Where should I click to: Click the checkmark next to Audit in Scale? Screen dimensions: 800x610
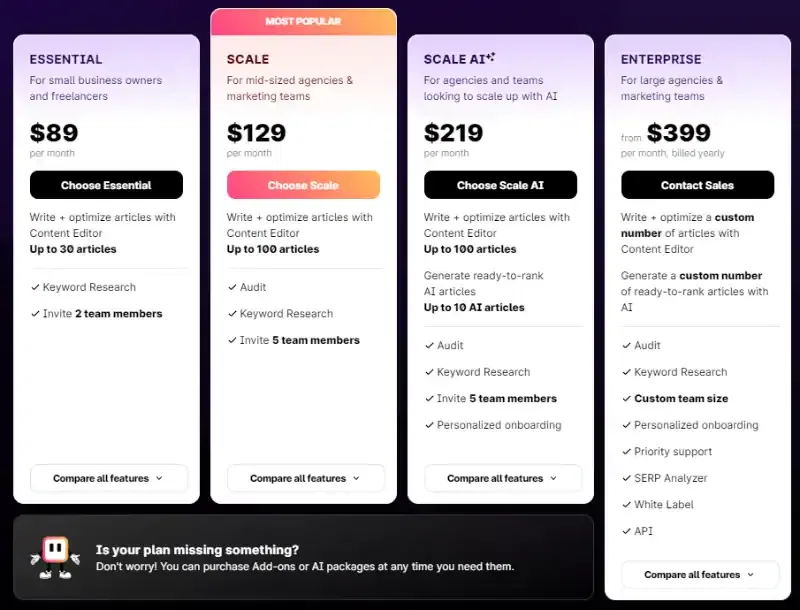click(x=230, y=286)
